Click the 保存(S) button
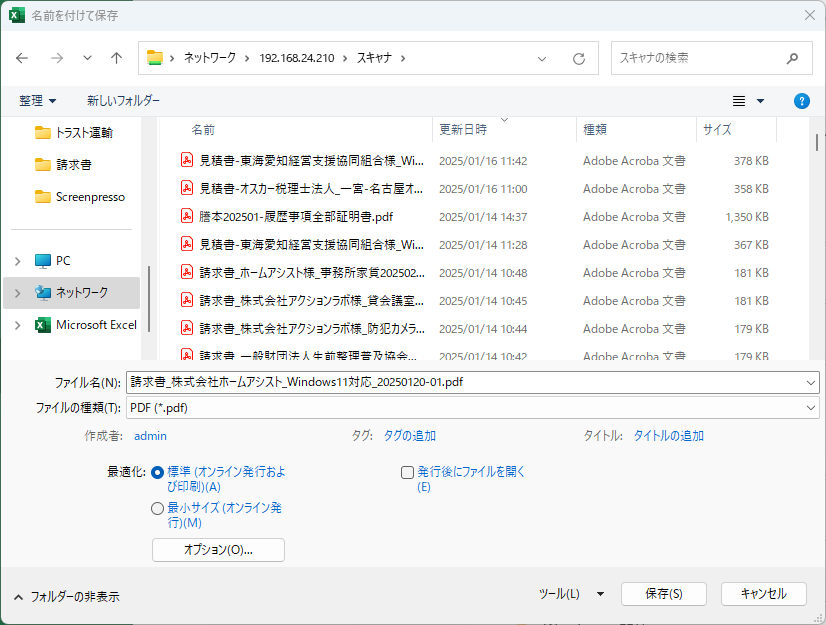 (x=663, y=594)
